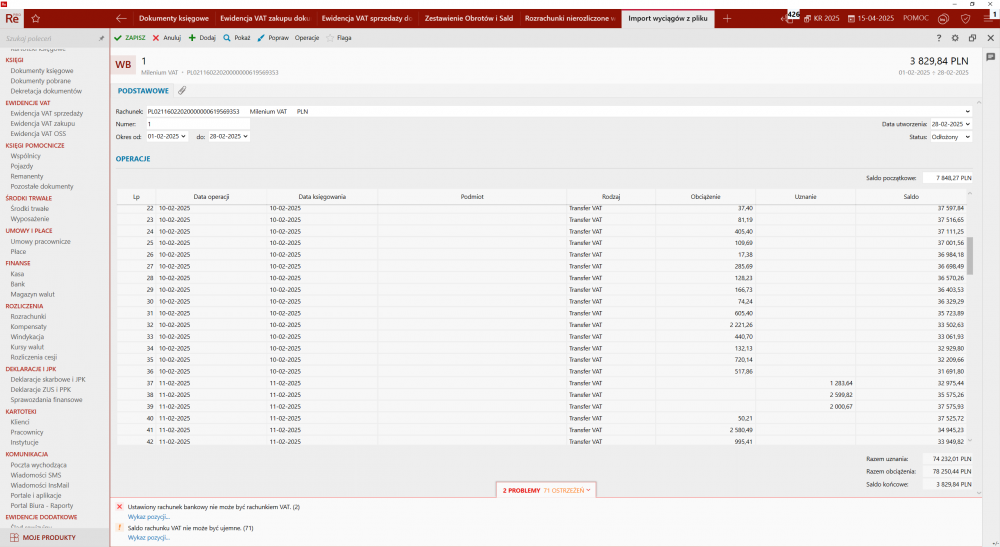Click the Re application logo

(12, 18)
